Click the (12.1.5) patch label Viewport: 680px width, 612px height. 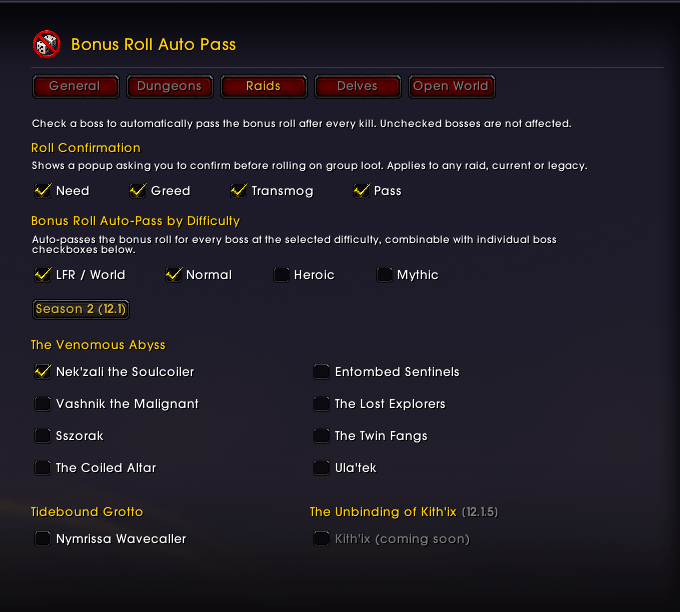[x=480, y=512]
